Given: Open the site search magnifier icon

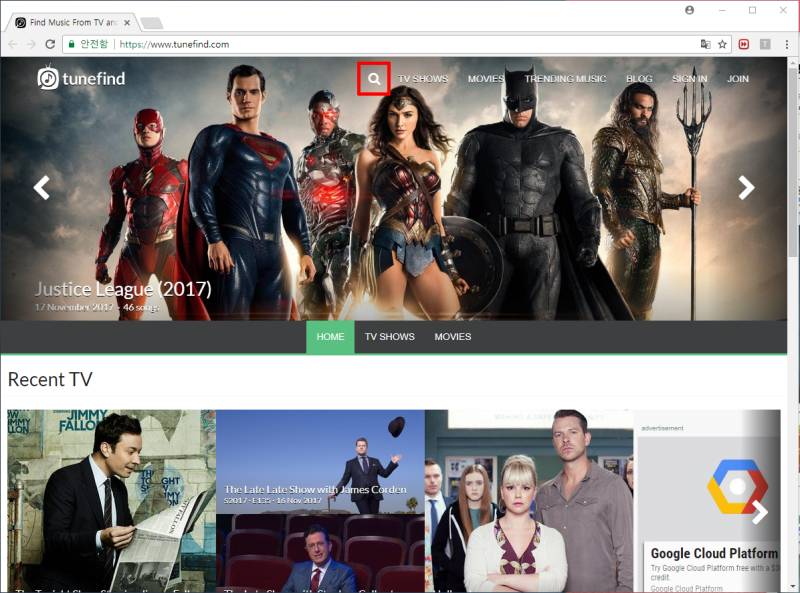Looking at the screenshot, I should click(x=374, y=79).
